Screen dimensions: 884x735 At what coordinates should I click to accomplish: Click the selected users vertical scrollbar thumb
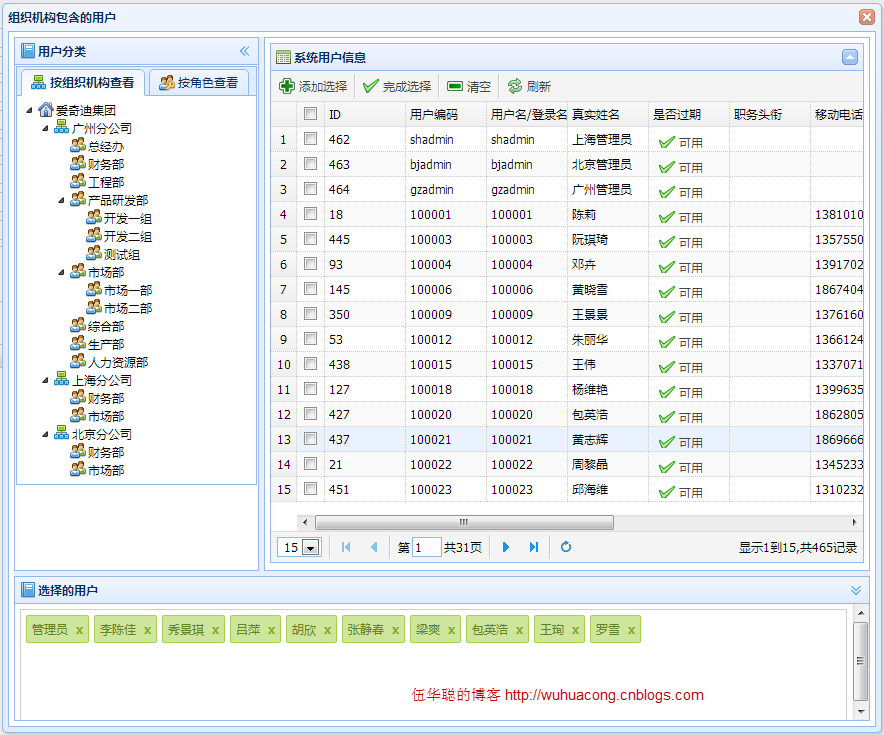(x=860, y=661)
